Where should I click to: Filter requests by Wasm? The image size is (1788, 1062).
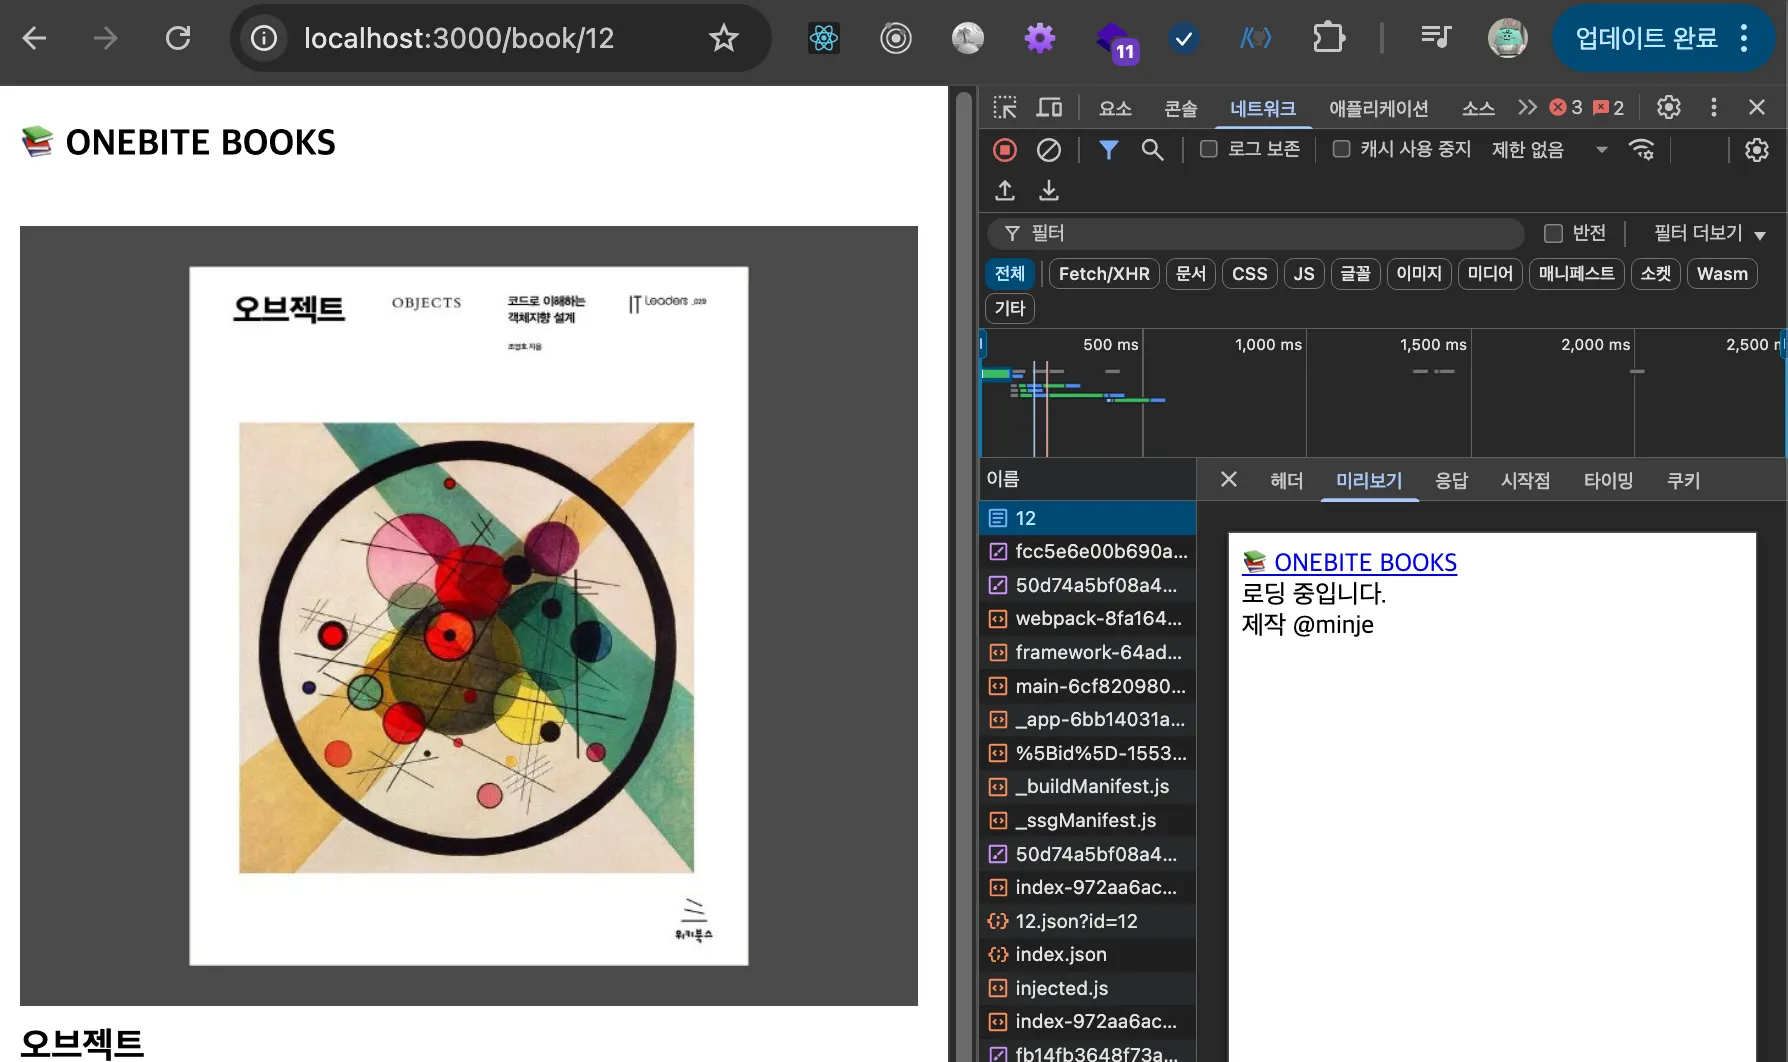coord(1722,273)
